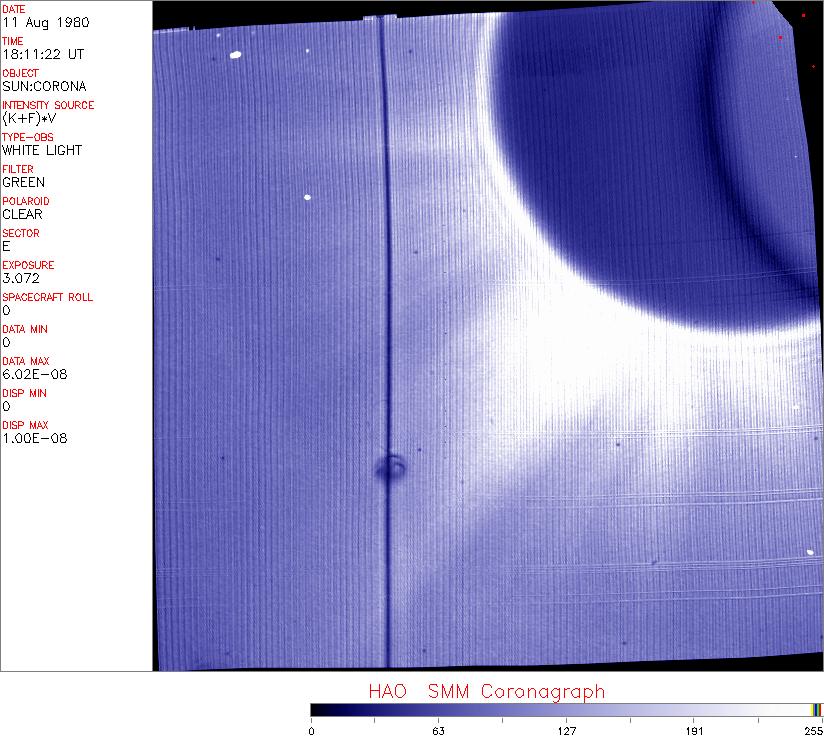Select the HAO SMM Coronagraph title
Screen dimensions: 824x736
tap(486, 691)
